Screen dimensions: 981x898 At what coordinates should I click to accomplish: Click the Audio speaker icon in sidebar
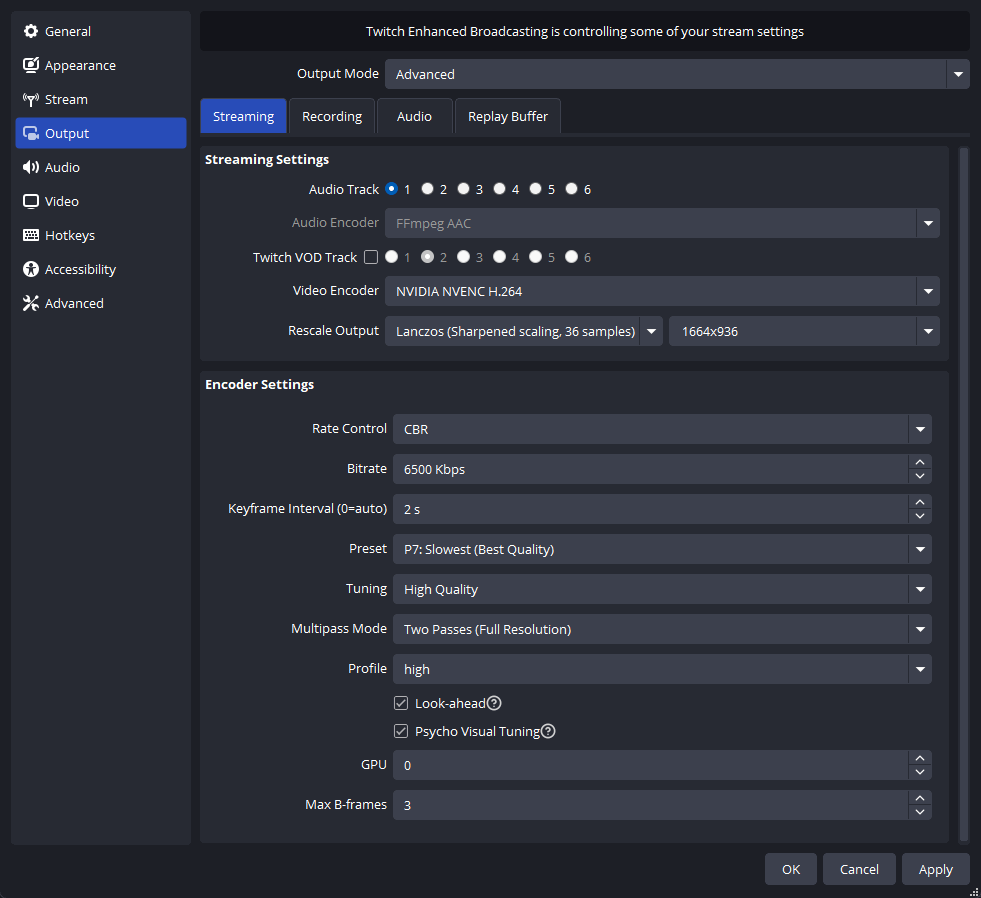[31, 167]
